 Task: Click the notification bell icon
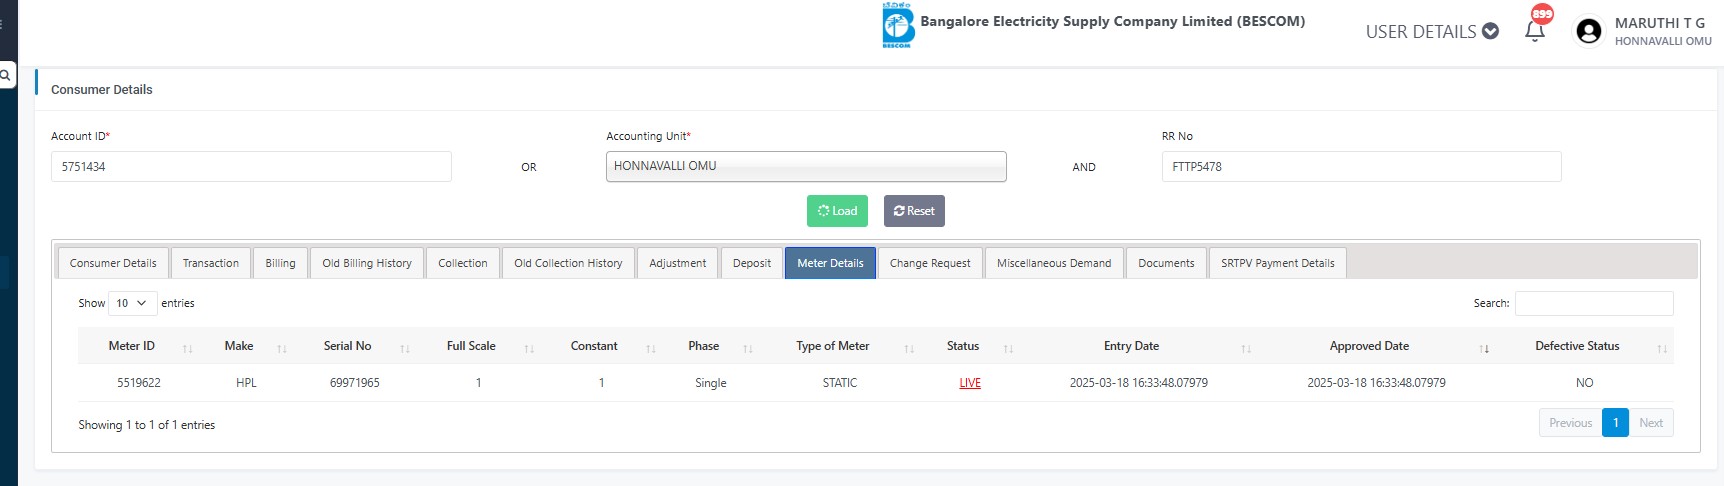(x=1534, y=31)
